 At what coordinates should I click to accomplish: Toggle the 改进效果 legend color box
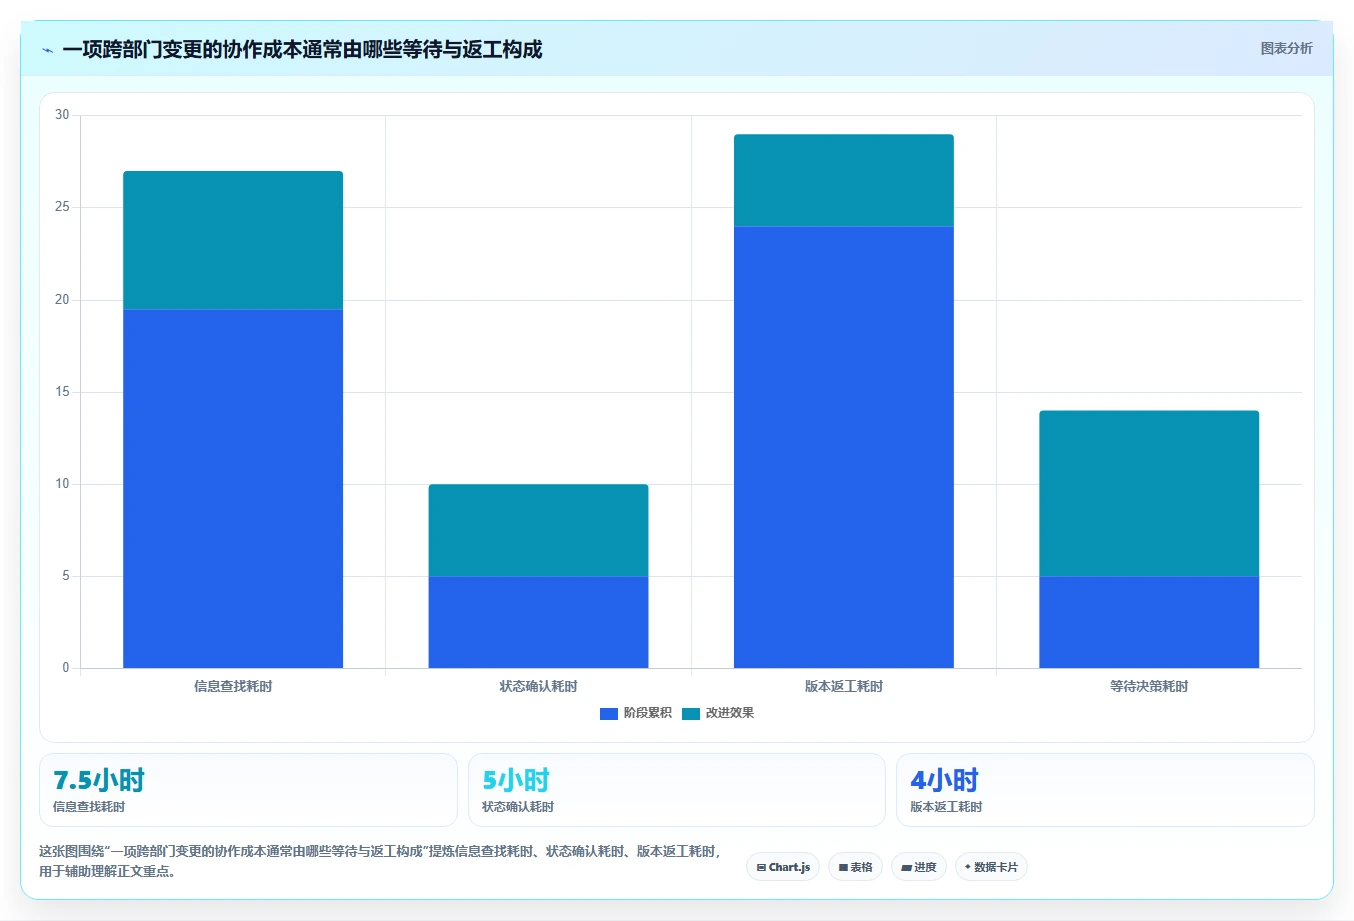coord(691,713)
